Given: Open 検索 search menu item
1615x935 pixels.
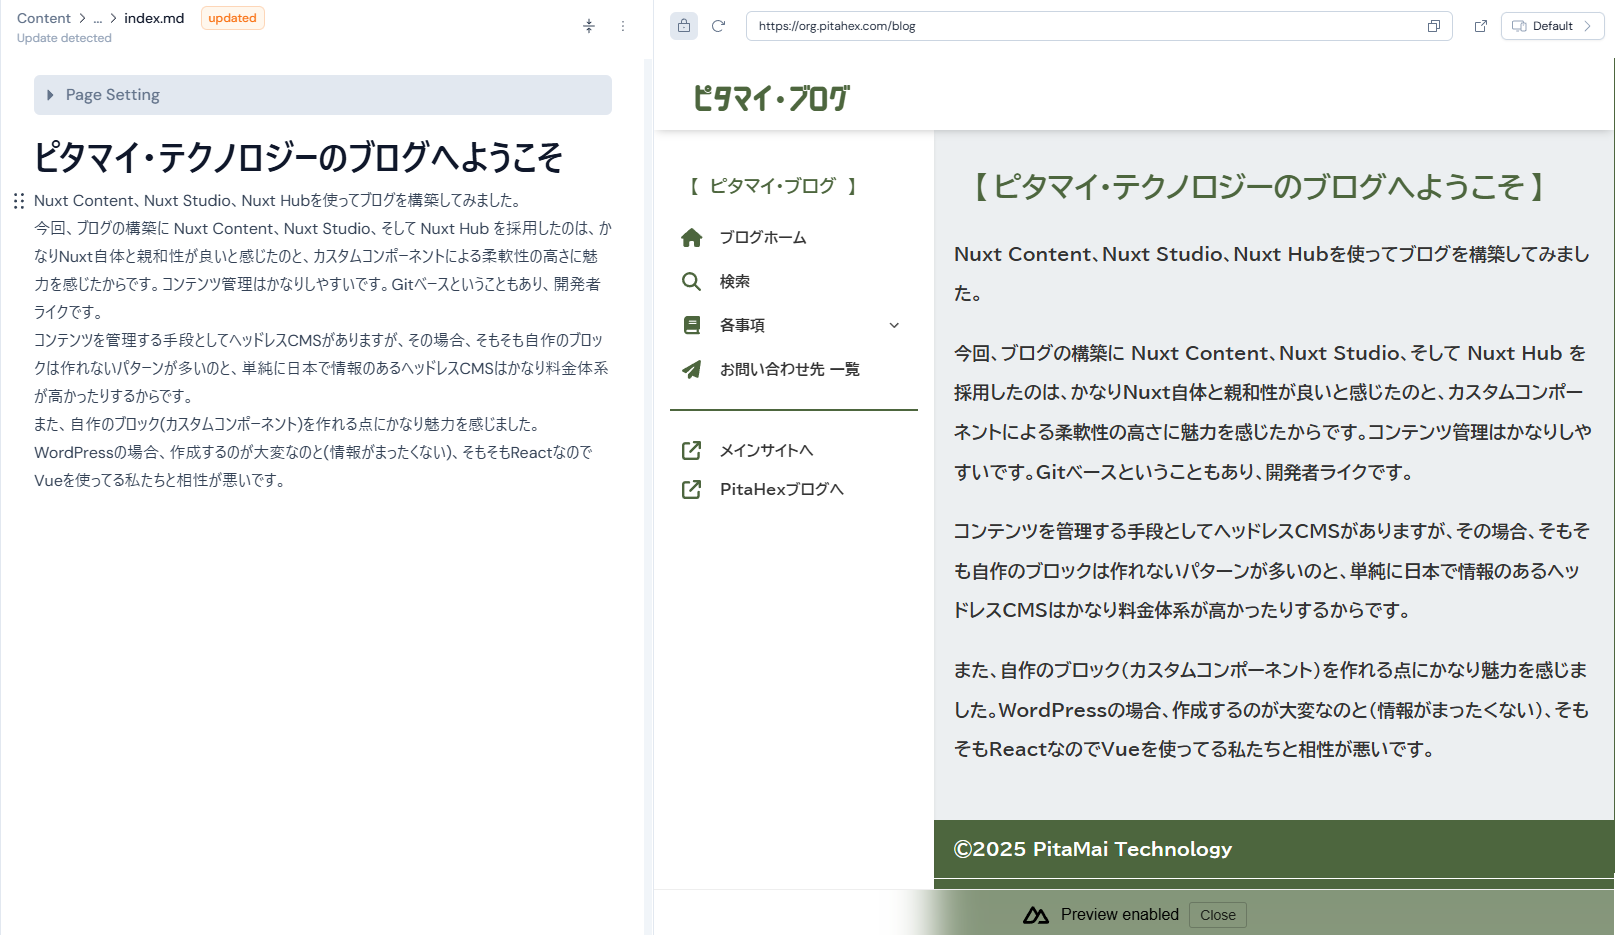Looking at the screenshot, I should click(734, 282).
